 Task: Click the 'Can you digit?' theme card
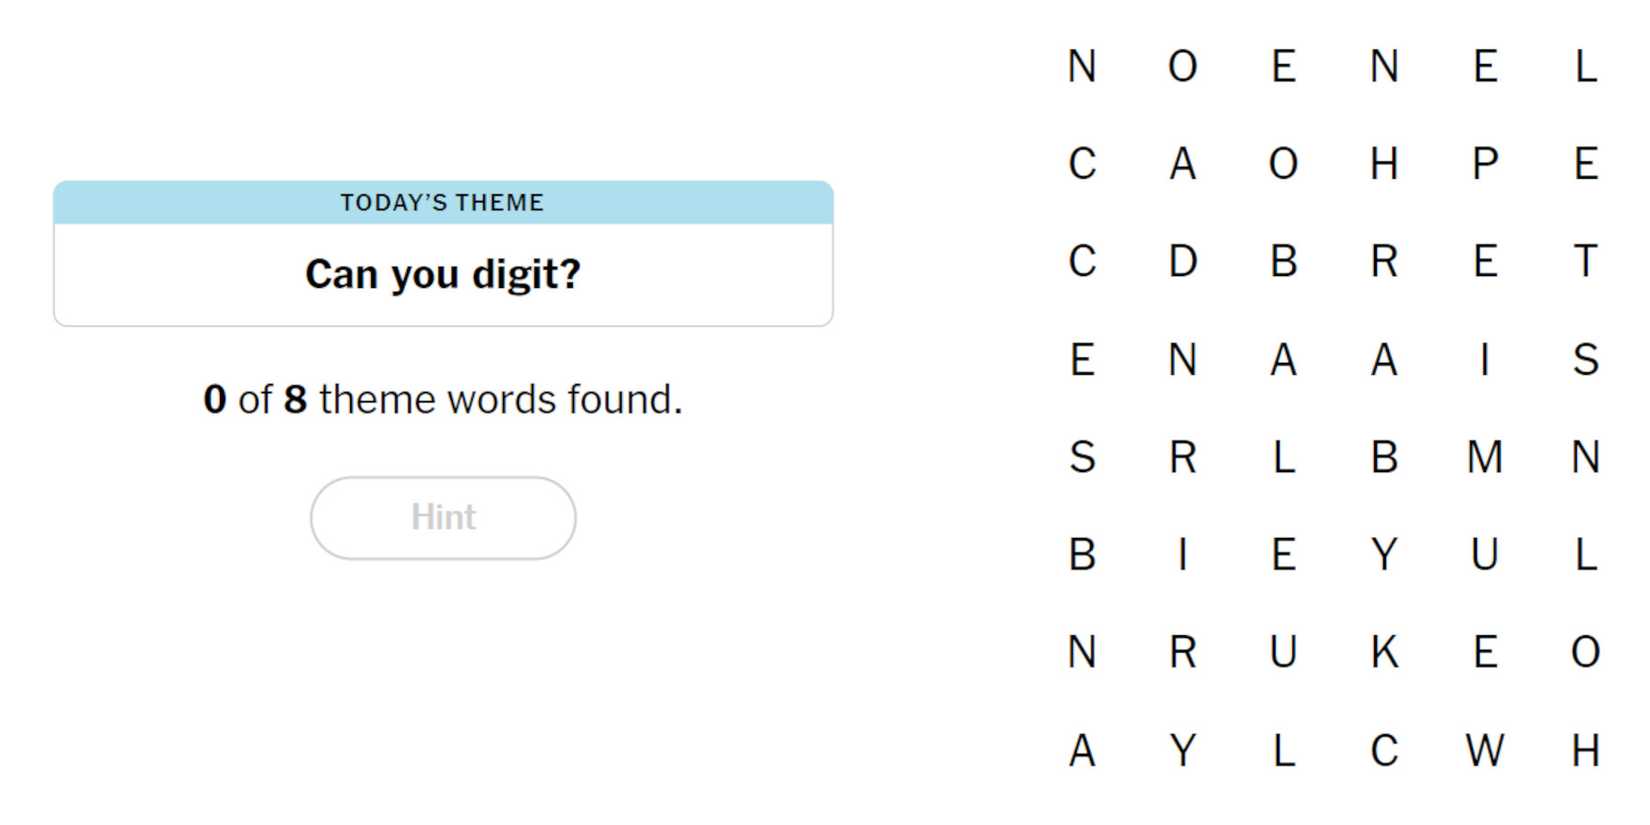pos(443,254)
